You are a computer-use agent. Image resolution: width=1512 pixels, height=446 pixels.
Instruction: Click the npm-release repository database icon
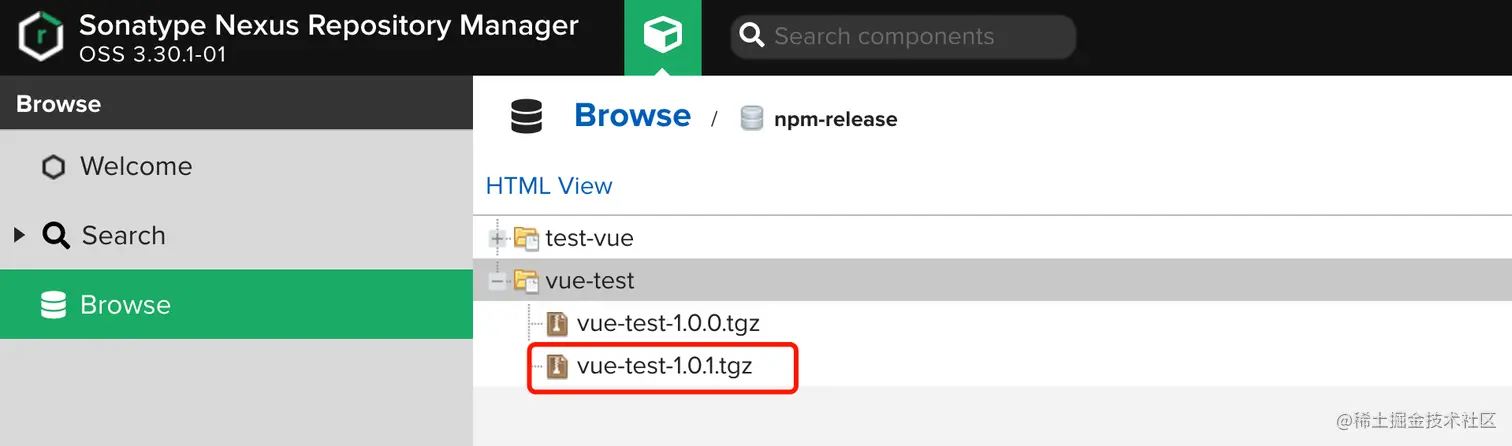tap(752, 119)
